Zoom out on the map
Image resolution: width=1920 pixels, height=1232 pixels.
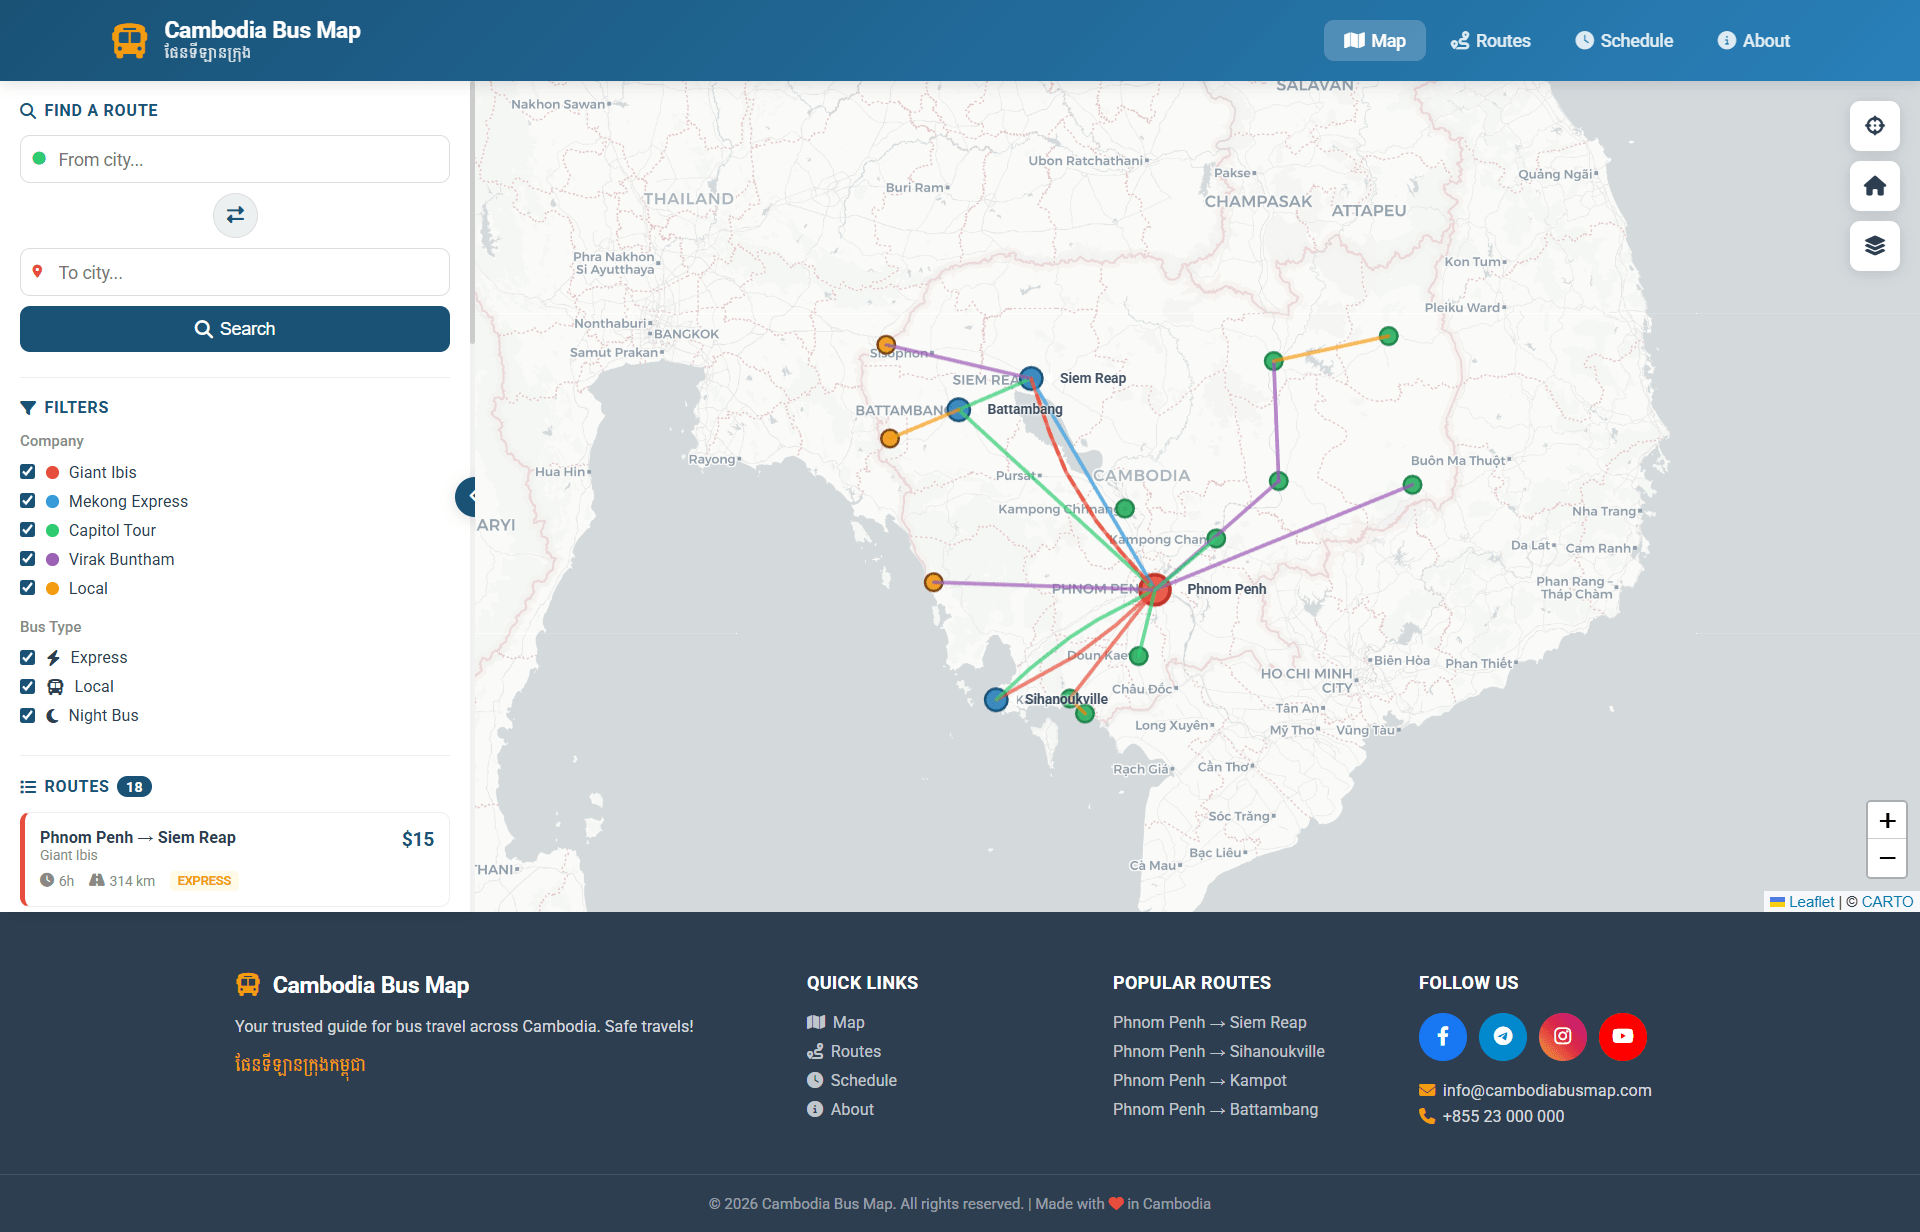(x=1887, y=859)
